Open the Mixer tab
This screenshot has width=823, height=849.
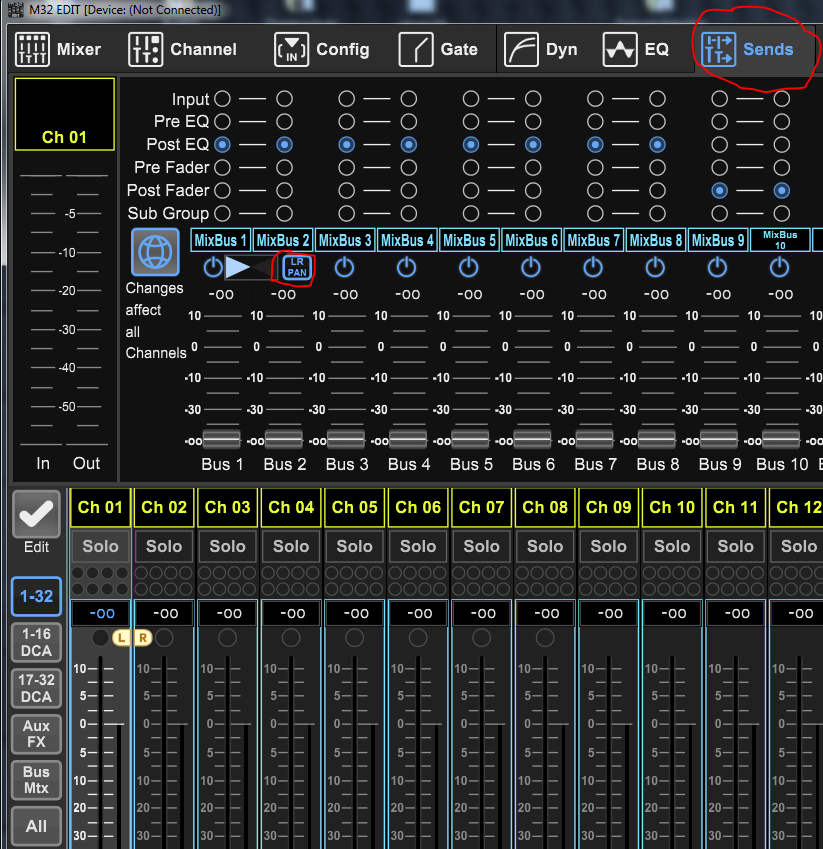pos(58,49)
